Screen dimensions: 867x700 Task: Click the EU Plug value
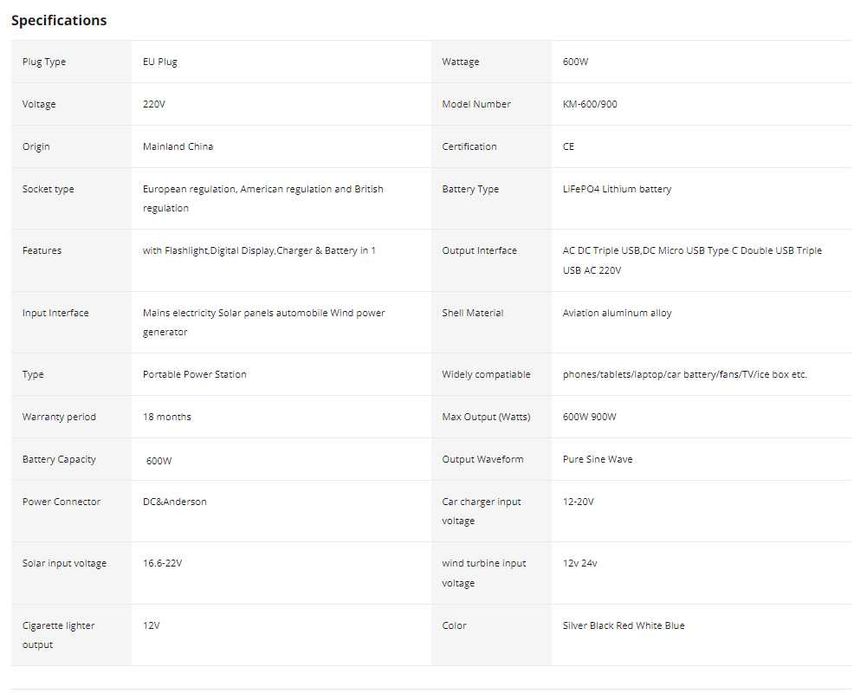[x=160, y=62]
